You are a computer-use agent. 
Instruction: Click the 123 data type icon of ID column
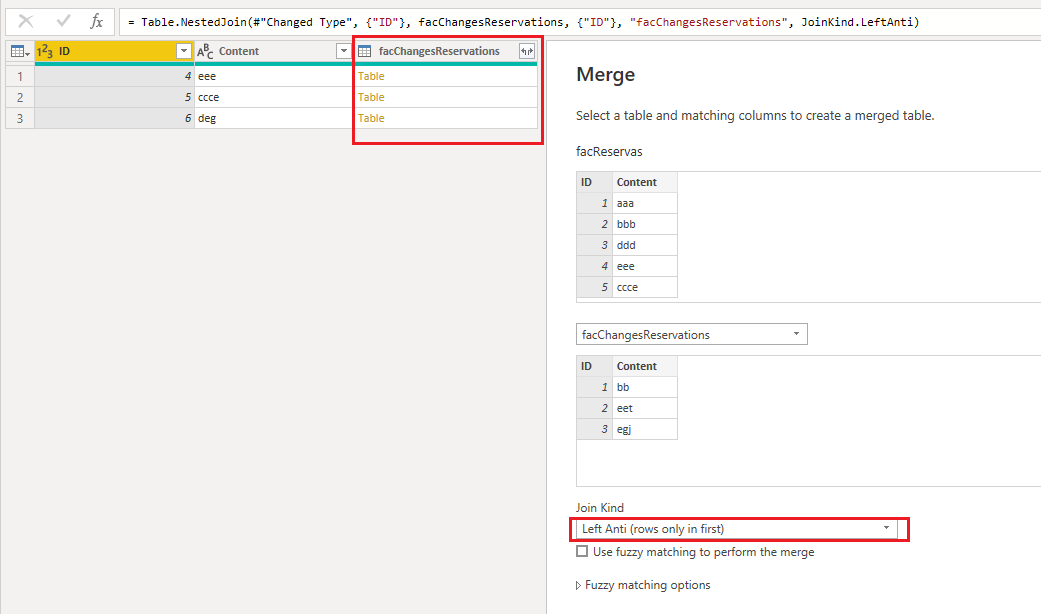[45, 51]
